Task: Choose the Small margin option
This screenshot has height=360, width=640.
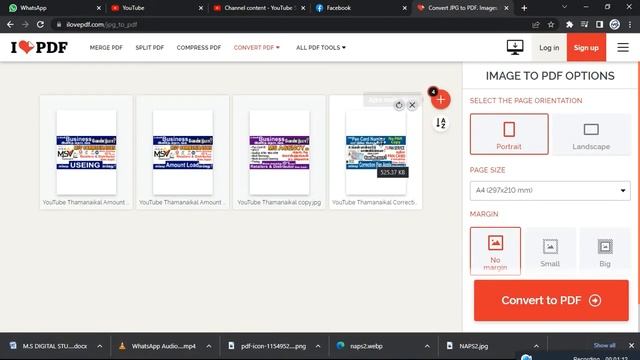Action: (550, 251)
